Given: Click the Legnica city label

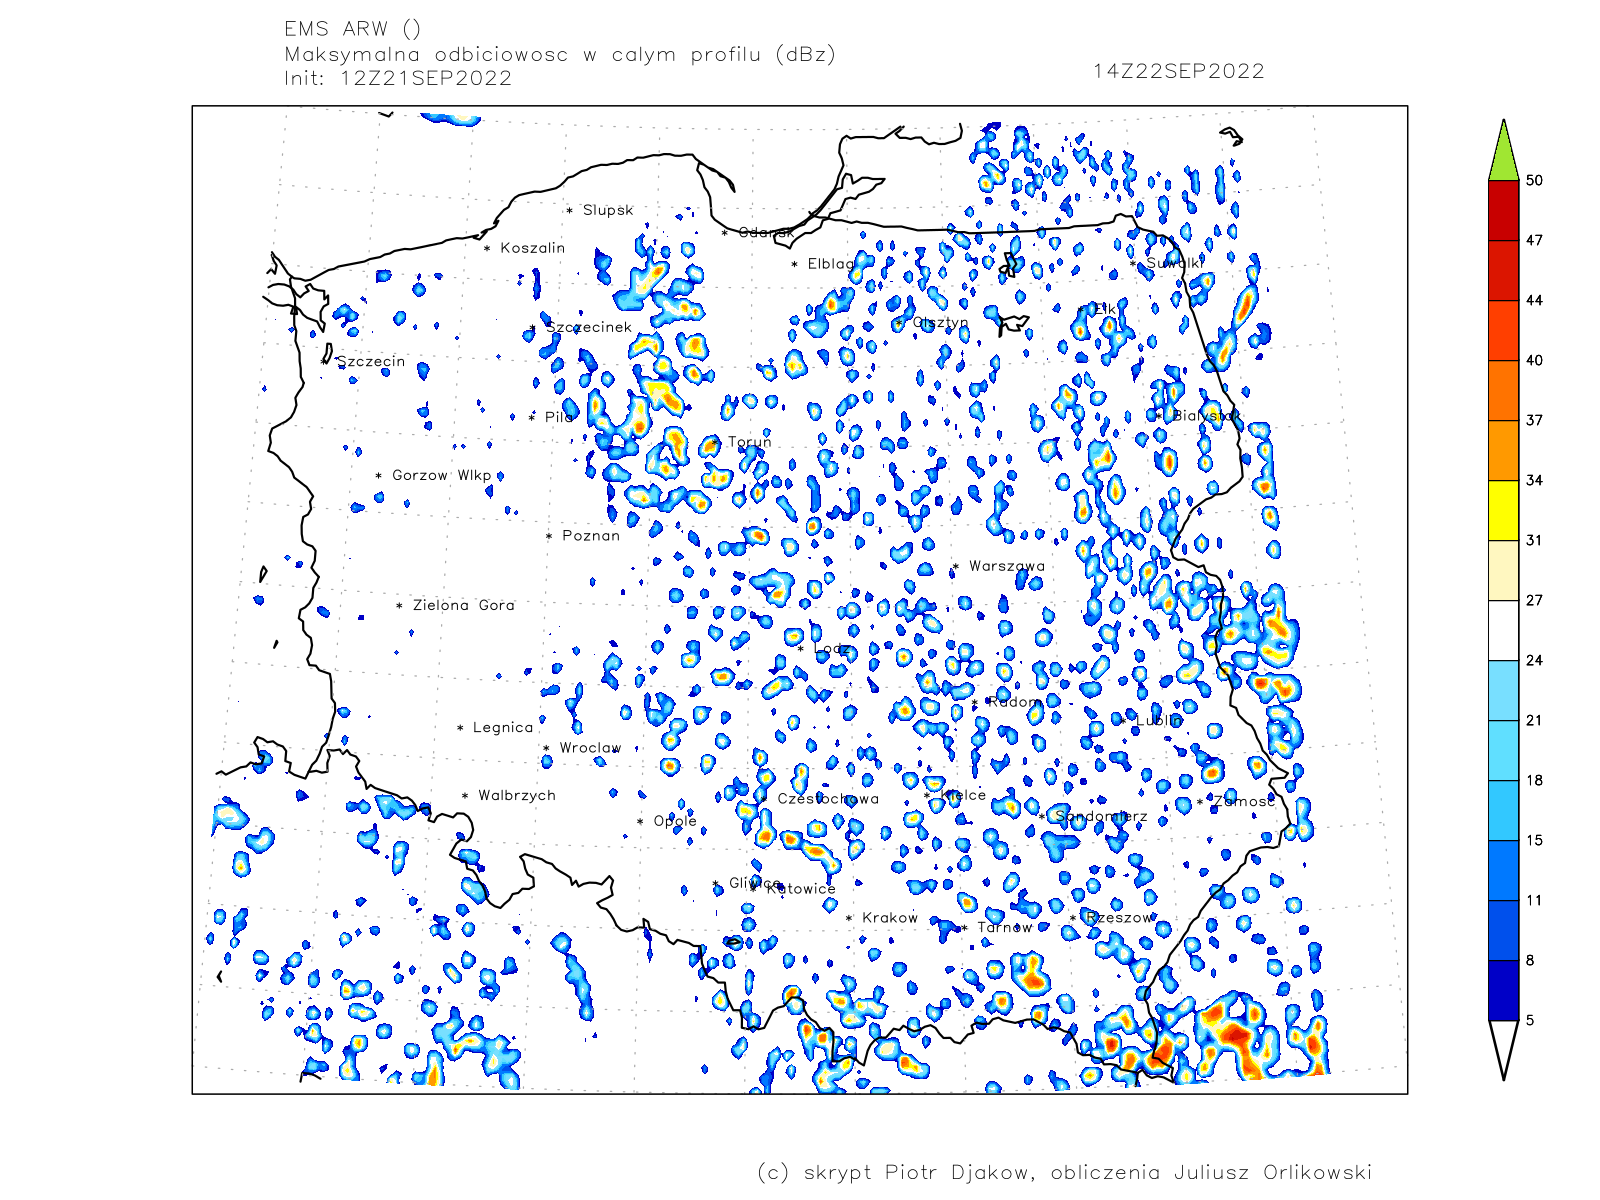Looking at the screenshot, I should (x=503, y=727).
